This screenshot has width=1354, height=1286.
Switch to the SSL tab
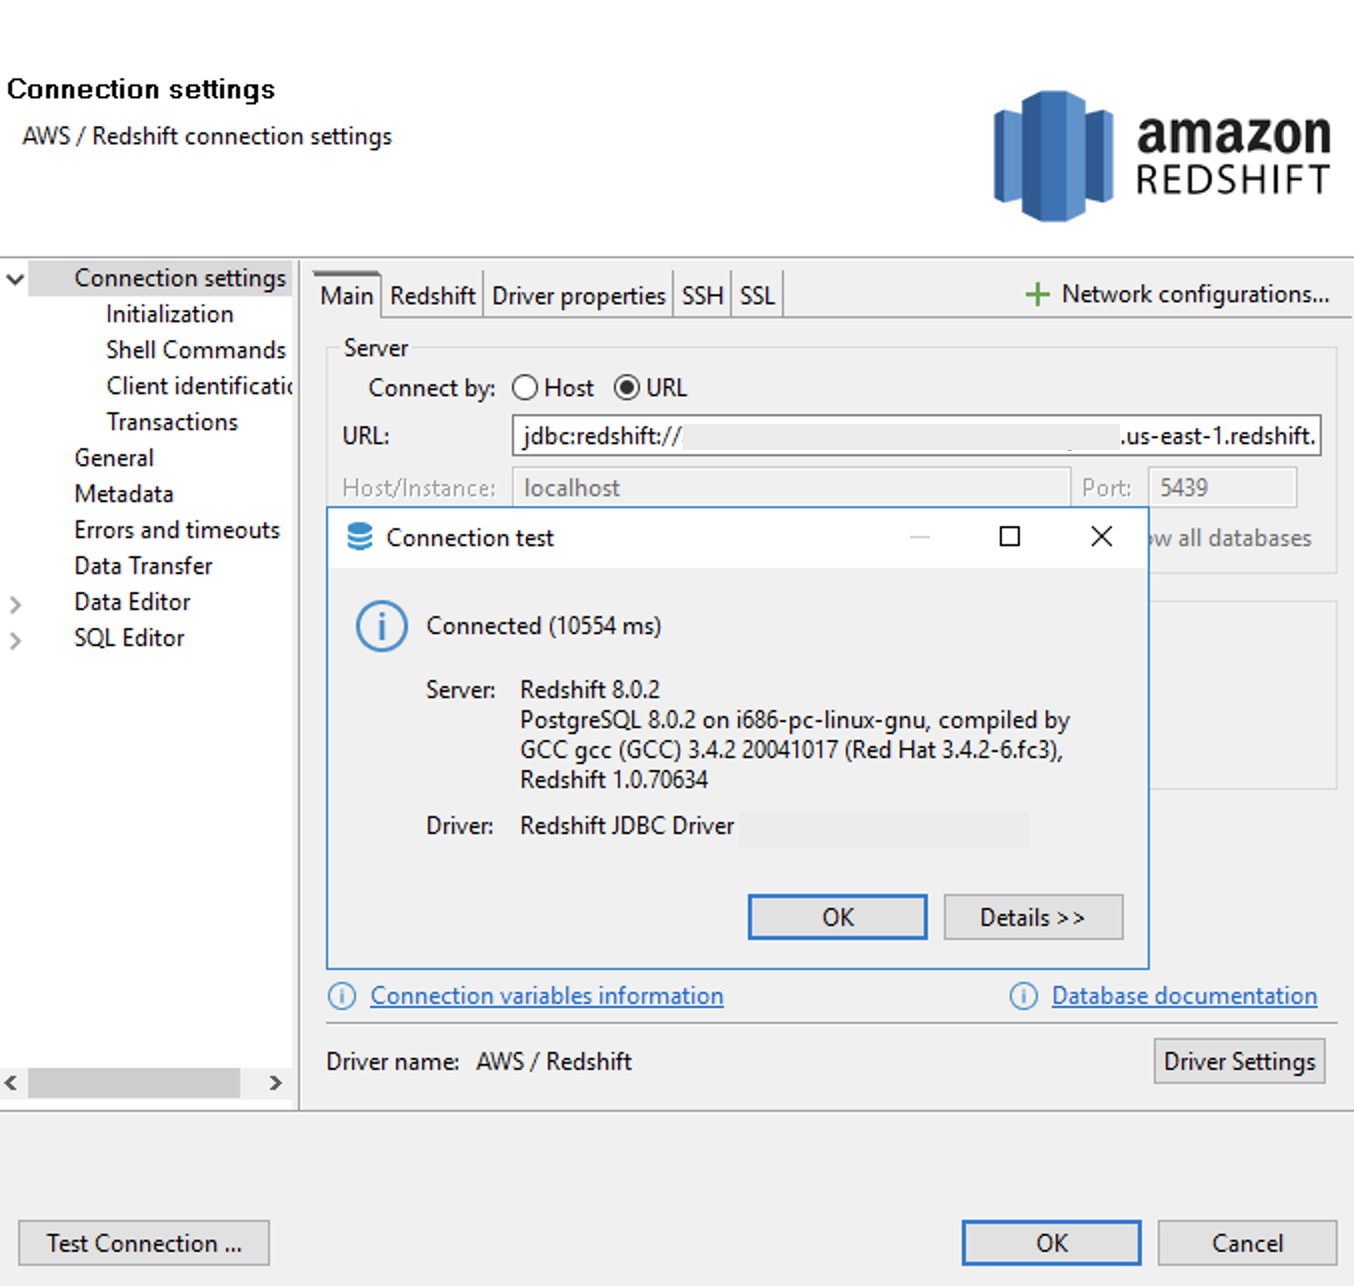757,296
